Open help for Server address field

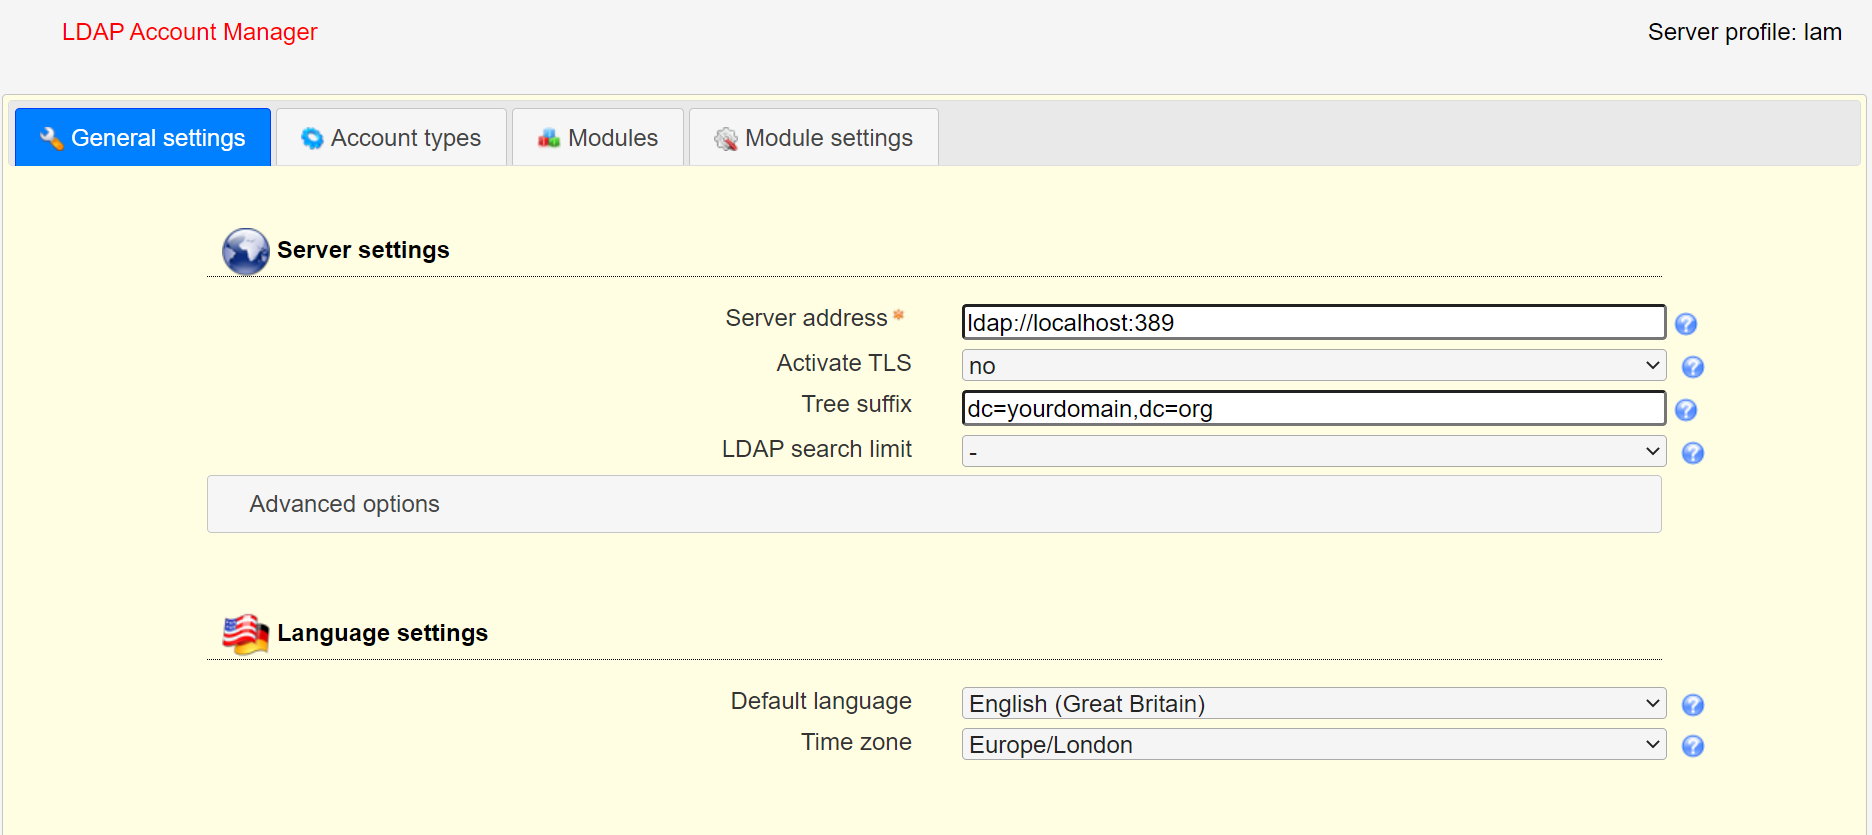1686,324
